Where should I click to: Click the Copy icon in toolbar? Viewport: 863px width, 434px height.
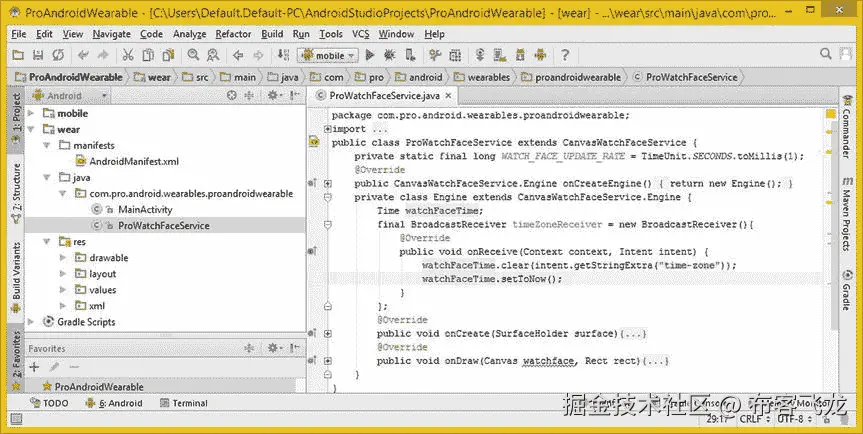pyautogui.click(x=148, y=55)
